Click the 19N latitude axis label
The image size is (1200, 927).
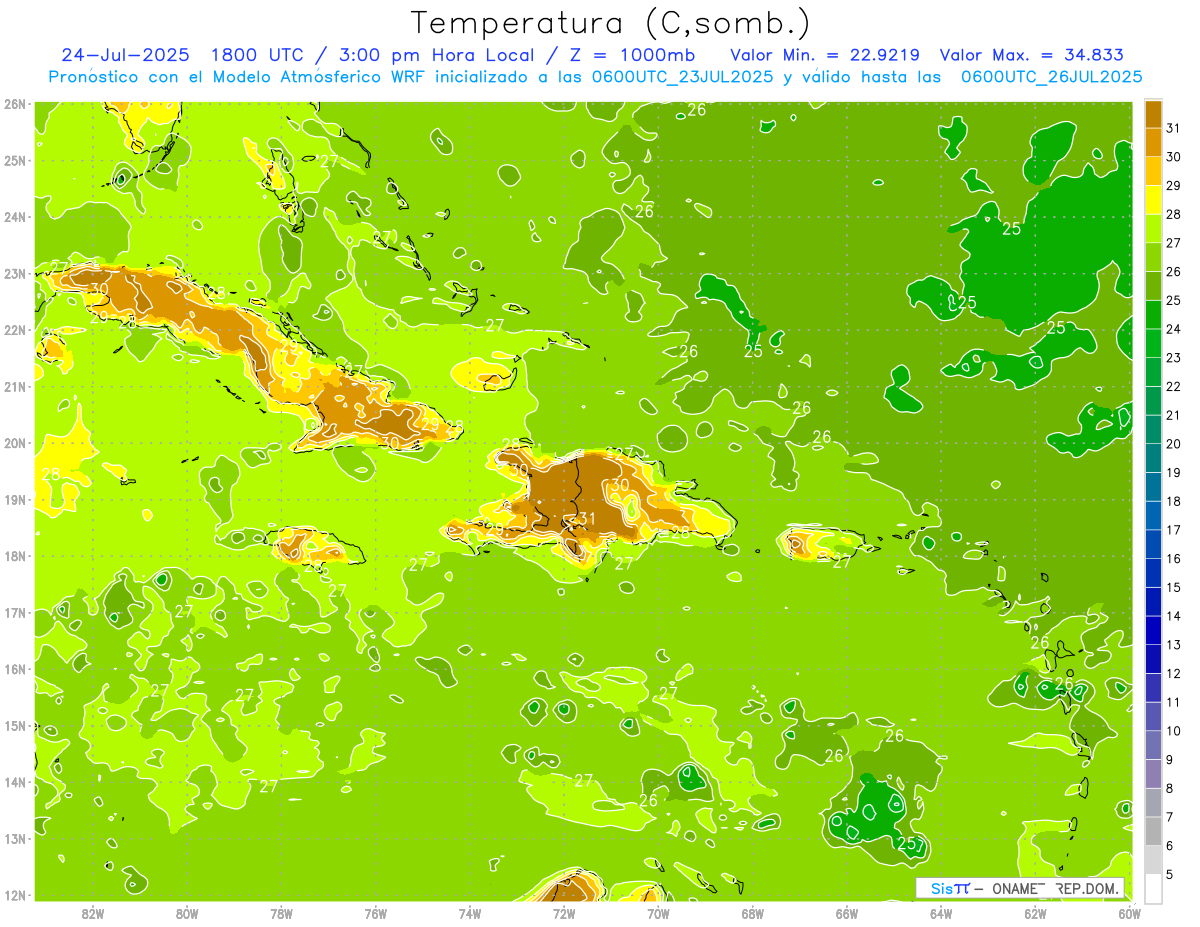(16, 500)
